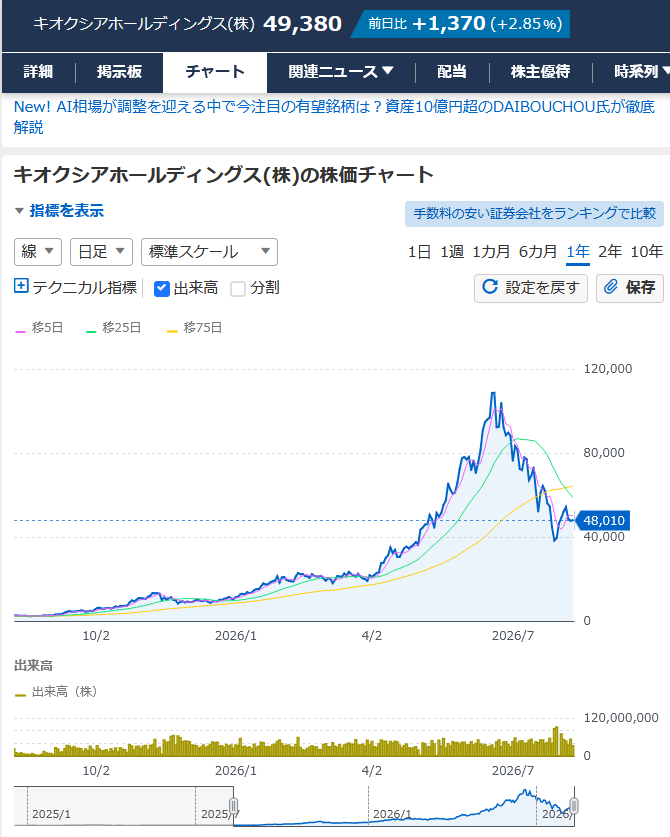Click 設定を戻す reset button
The width and height of the screenshot is (670, 837).
[x=531, y=288]
